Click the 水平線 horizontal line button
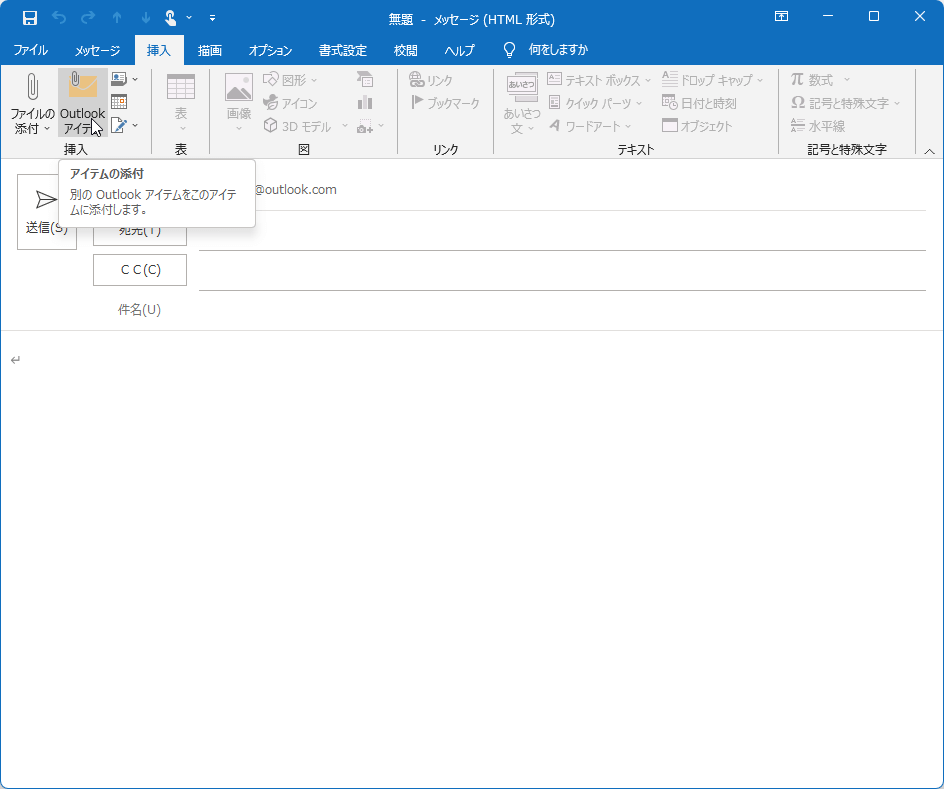The image size is (944, 789). (x=818, y=126)
